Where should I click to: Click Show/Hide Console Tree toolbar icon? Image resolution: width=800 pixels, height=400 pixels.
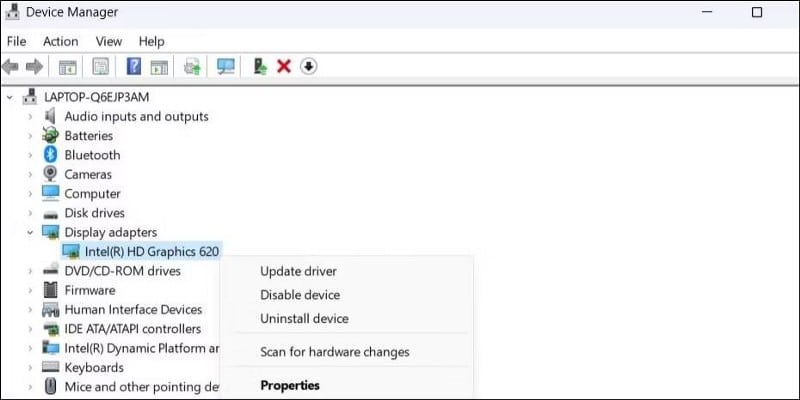(67, 67)
